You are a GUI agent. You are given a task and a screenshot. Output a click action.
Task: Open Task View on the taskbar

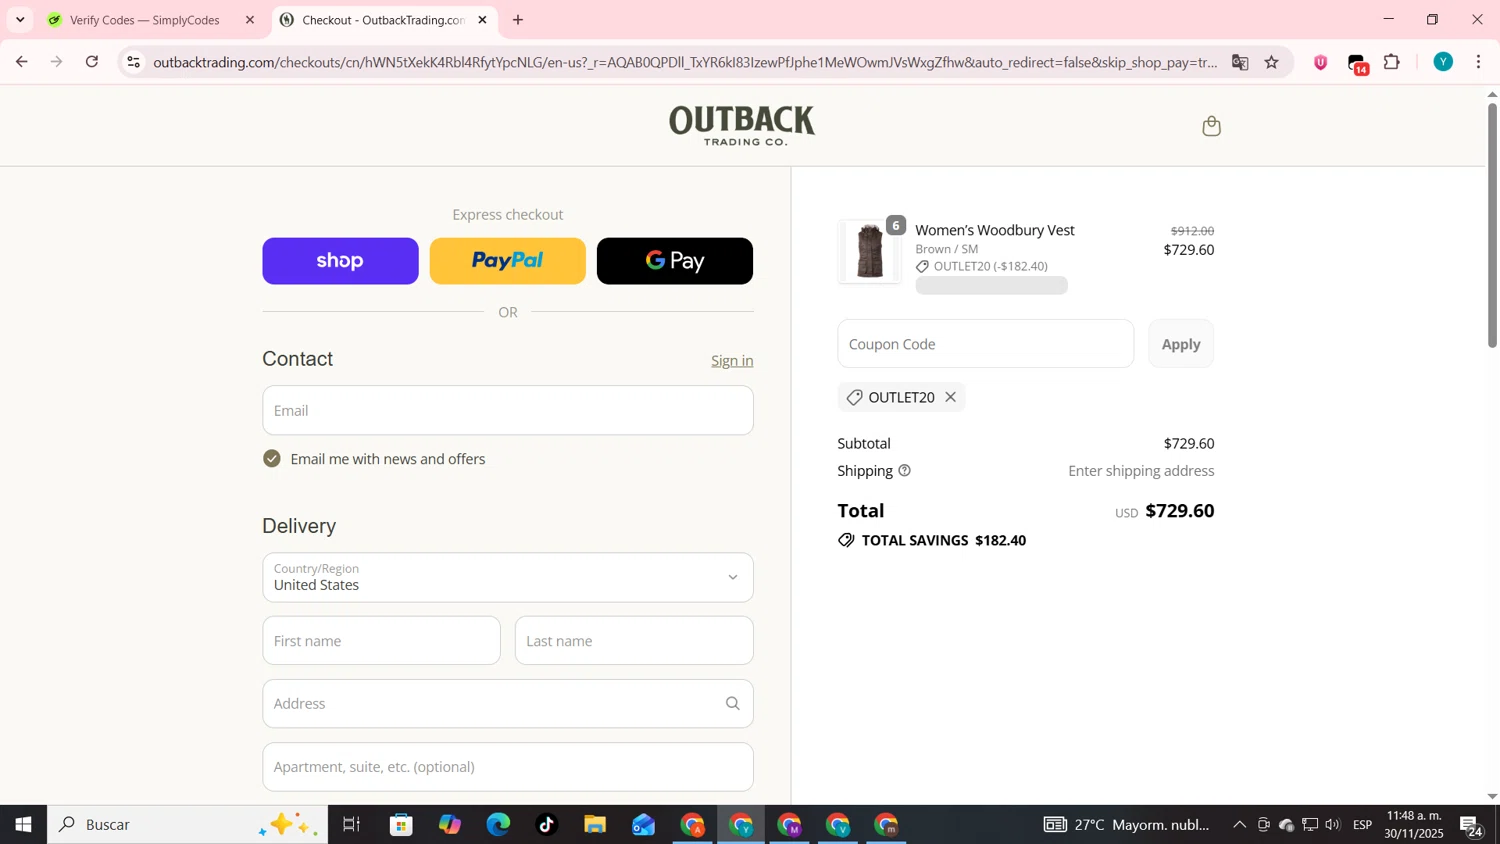(351, 825)
